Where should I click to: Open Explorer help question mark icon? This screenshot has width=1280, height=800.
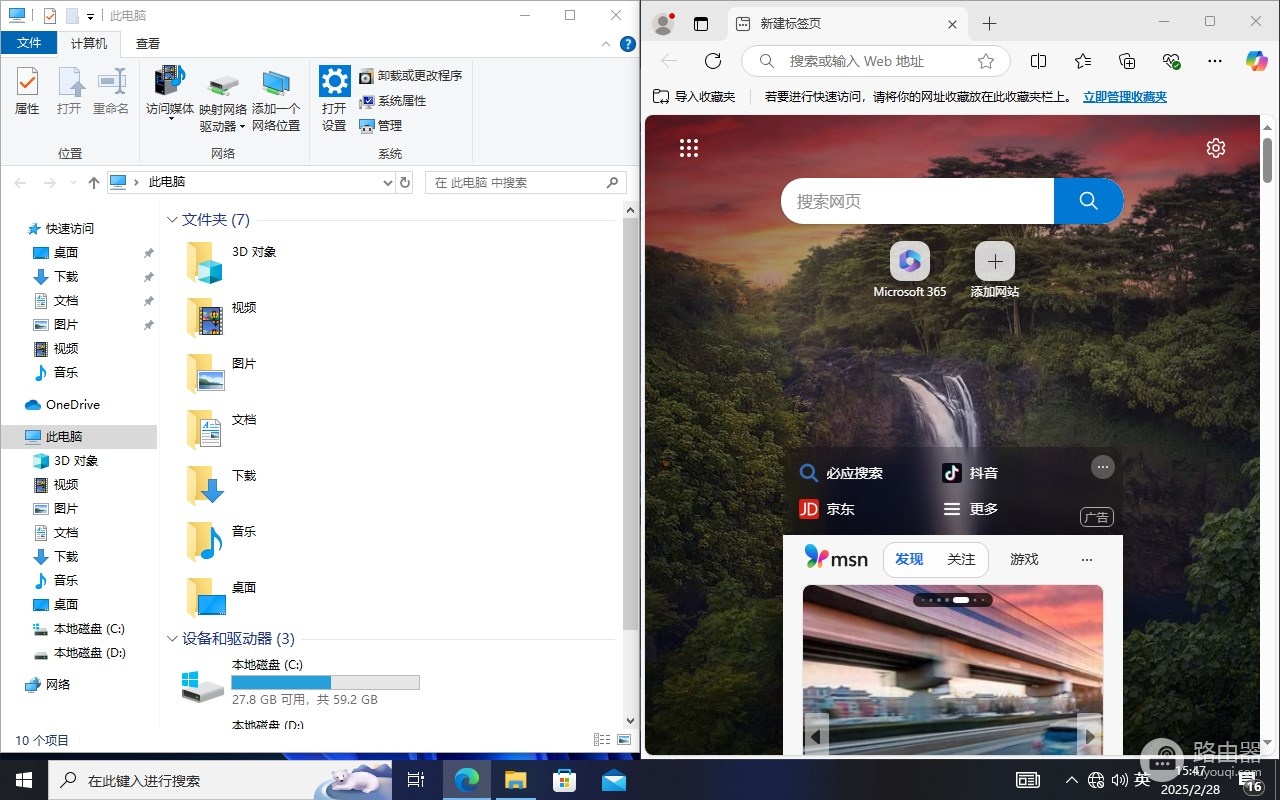628,44
